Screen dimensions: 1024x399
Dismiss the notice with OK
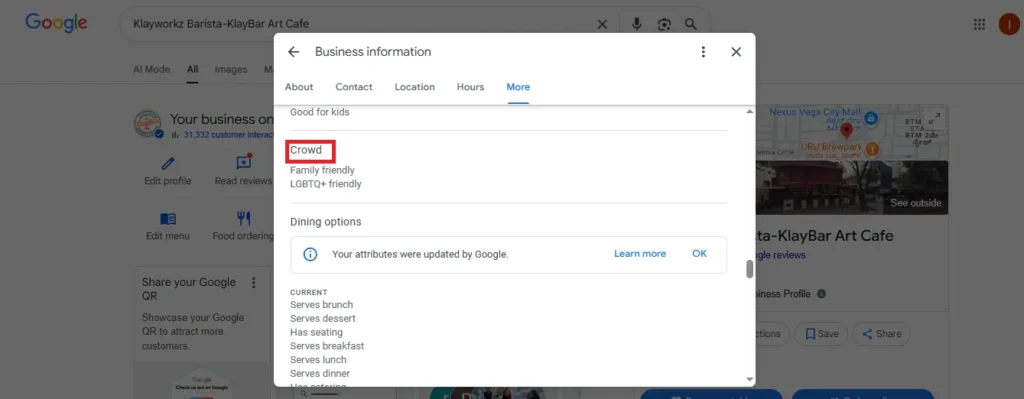[699, 254]
